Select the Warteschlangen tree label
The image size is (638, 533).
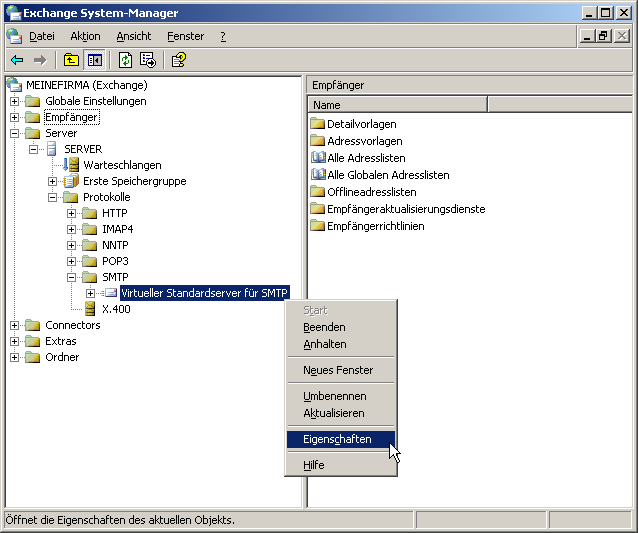(122, 165)
